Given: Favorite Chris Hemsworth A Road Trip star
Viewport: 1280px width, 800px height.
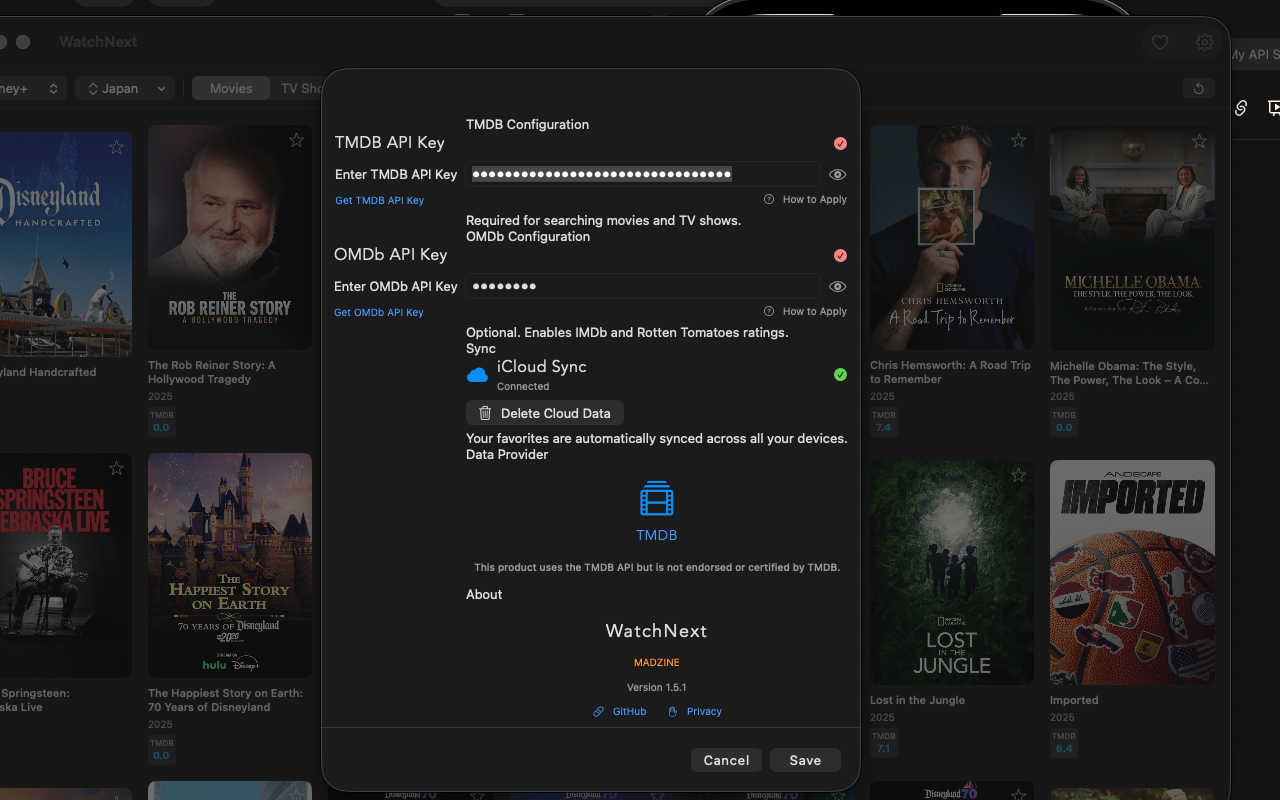Looking at the screenshot, I should click(x=1018, y=140).
